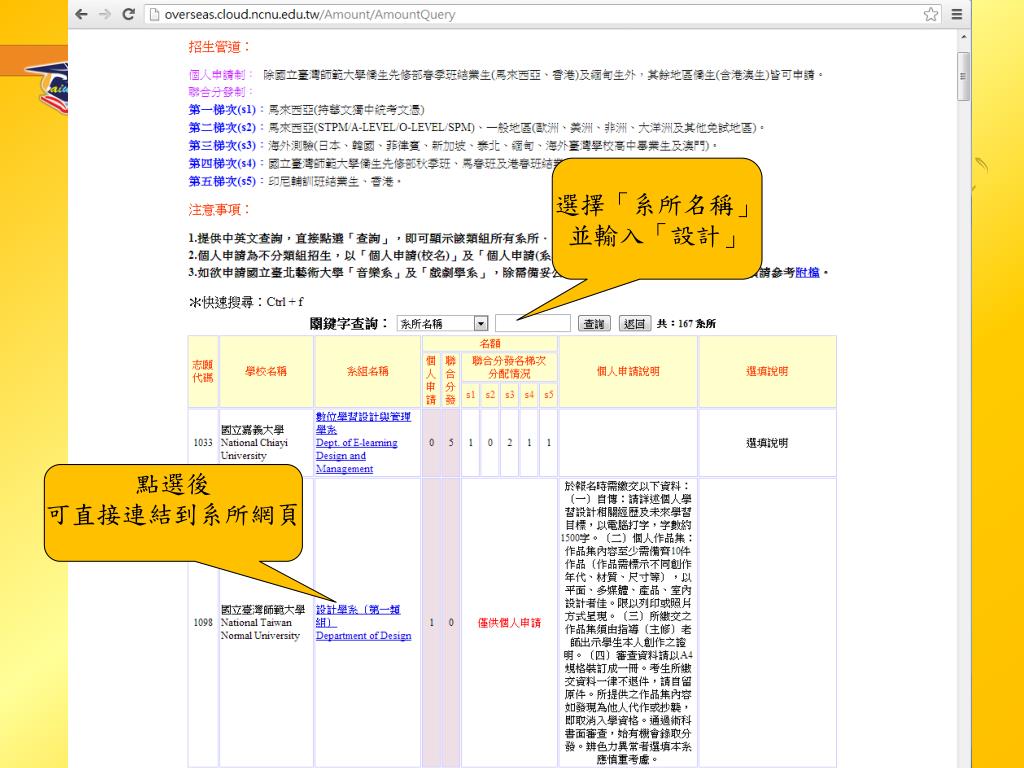Click the 返回 button
The width and height of the screenshot is (1024, 768).
(x=634, y=323)
